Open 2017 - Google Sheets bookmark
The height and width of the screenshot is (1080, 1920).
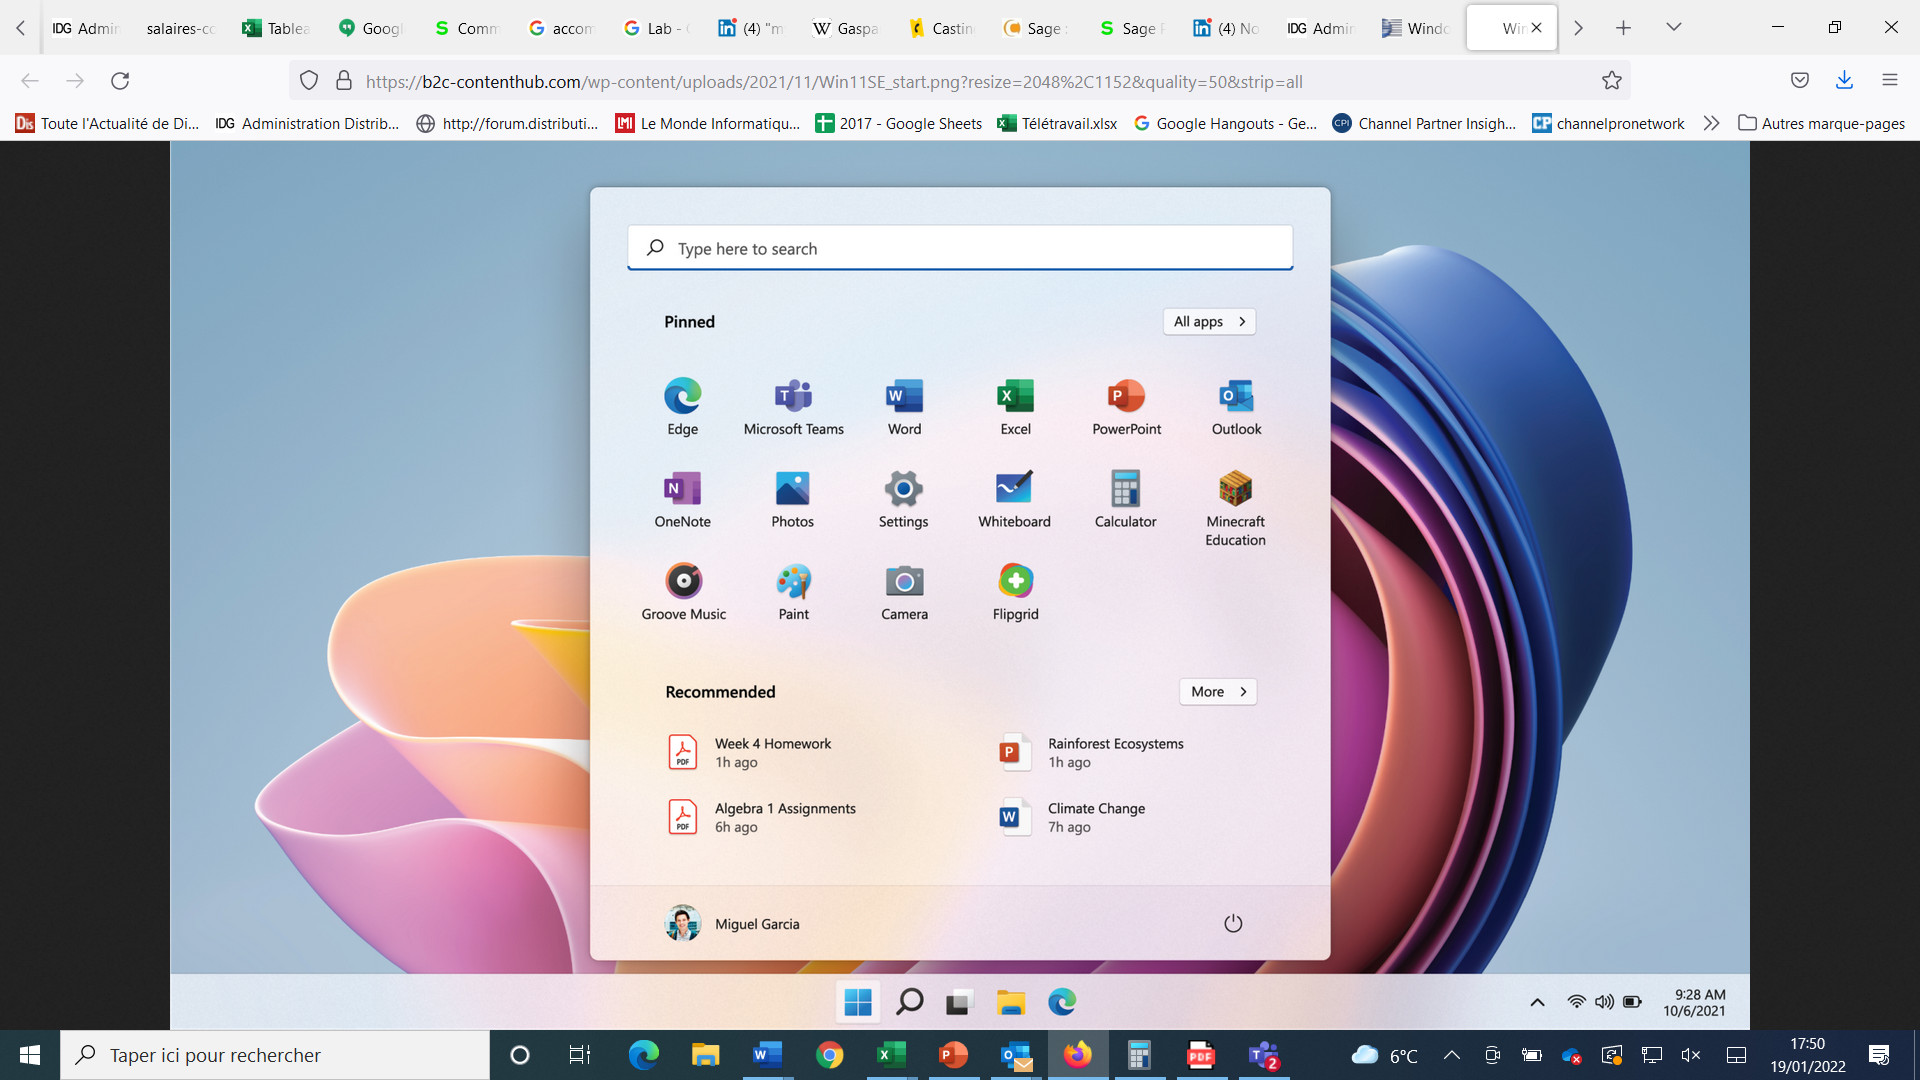(x=898, y=124)
